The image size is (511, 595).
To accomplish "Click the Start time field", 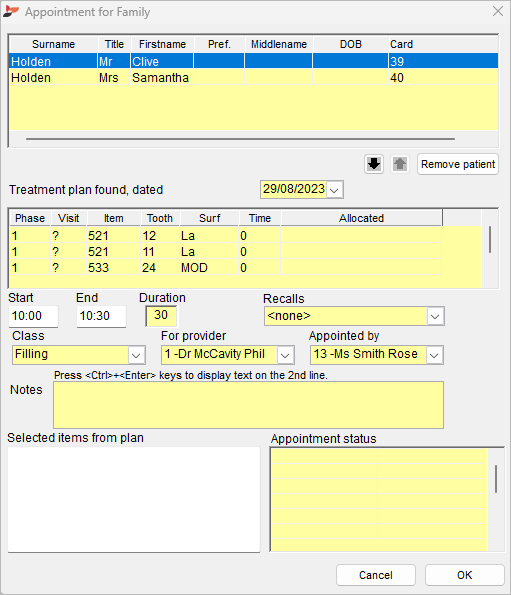I will [33, 316].
